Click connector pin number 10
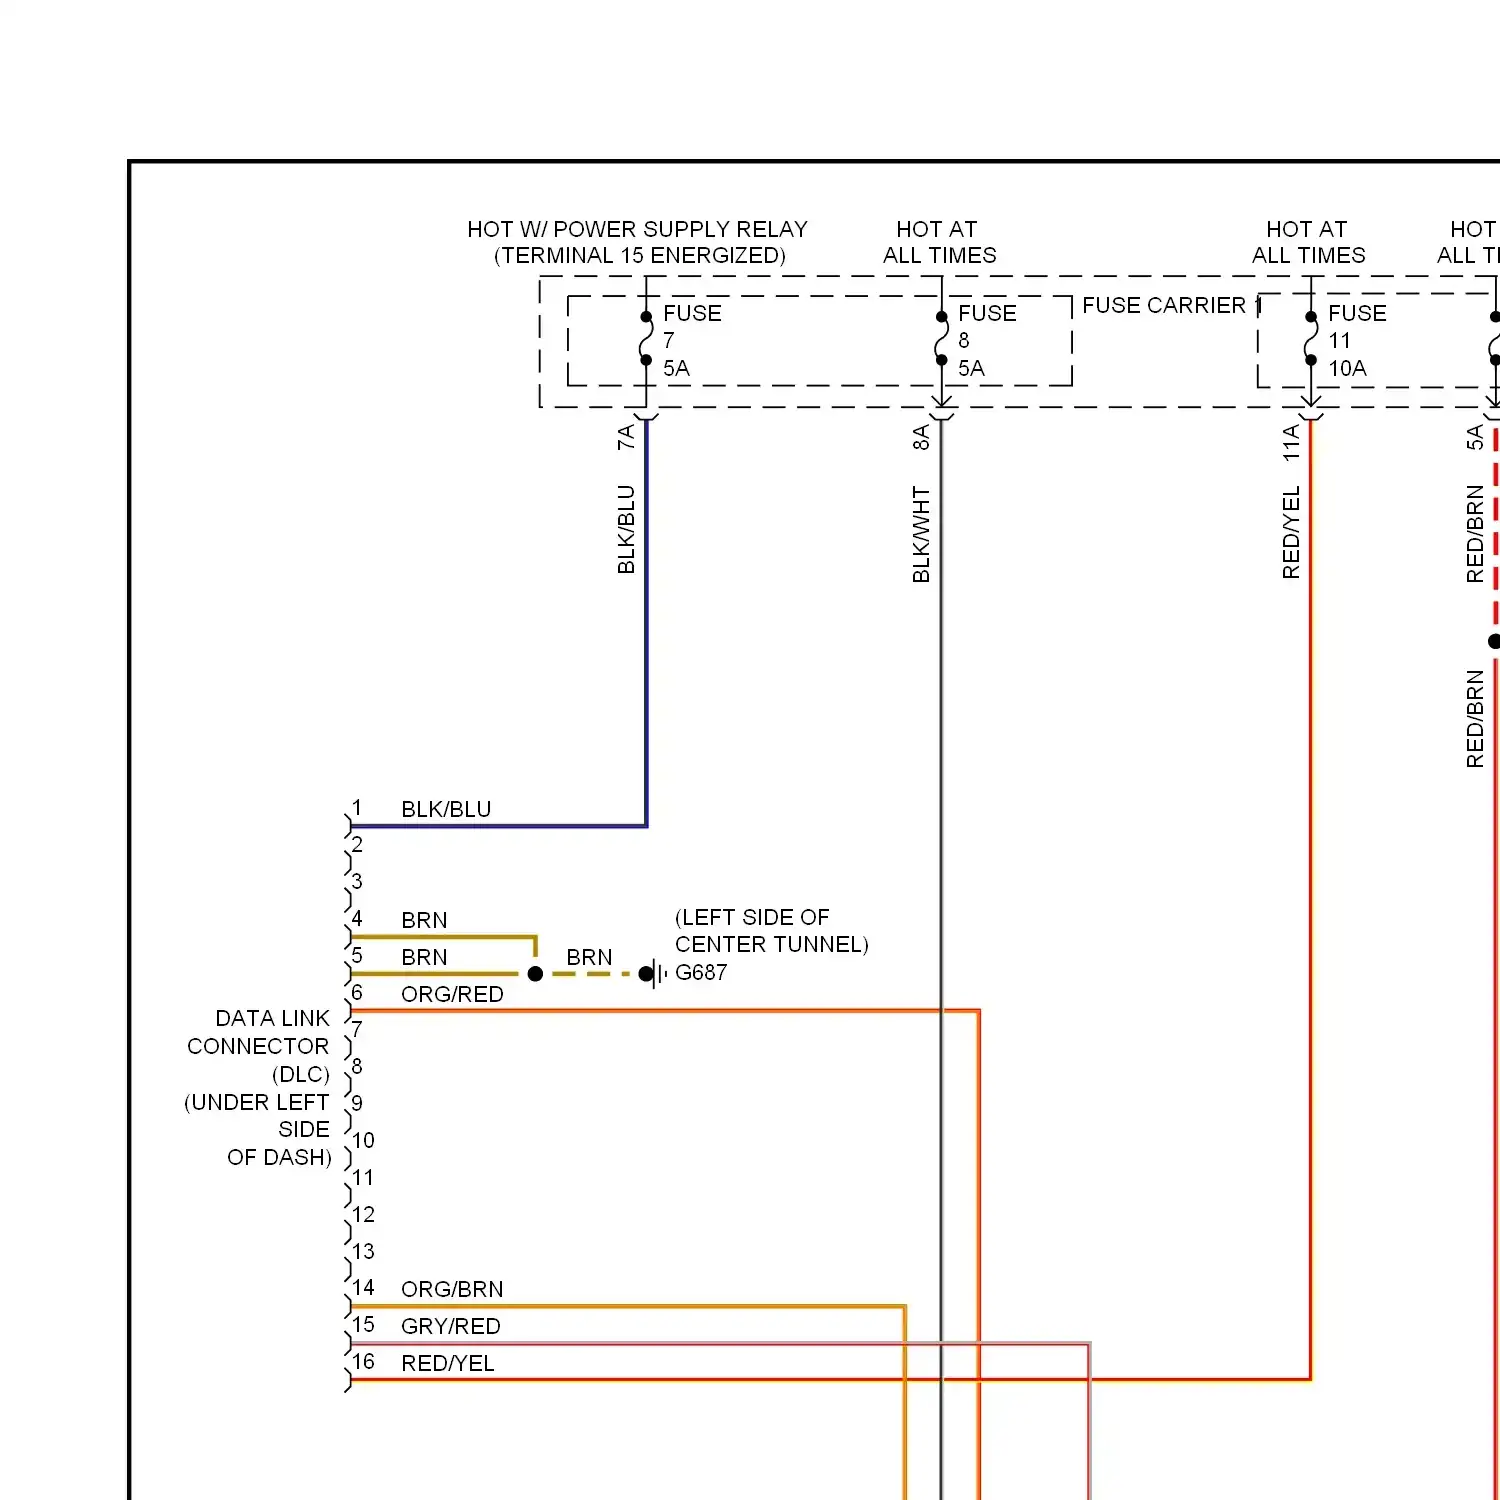 coord(364,1140)
